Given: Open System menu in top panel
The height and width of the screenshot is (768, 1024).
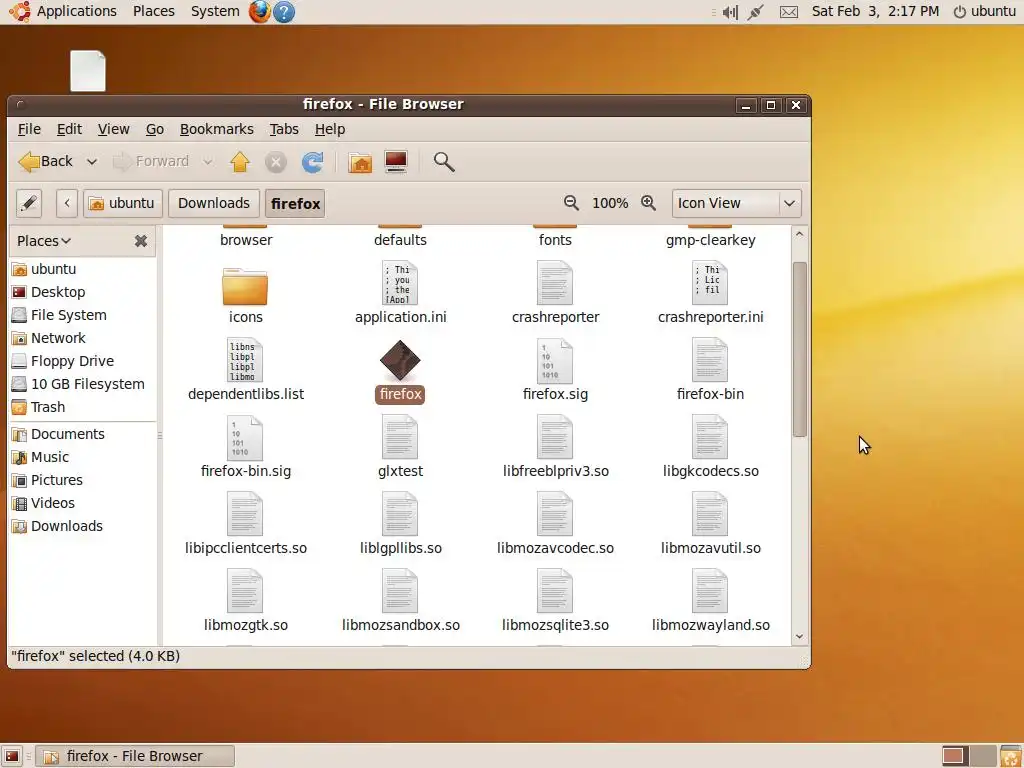Looking at the screenshot, I should pos(215,11).
